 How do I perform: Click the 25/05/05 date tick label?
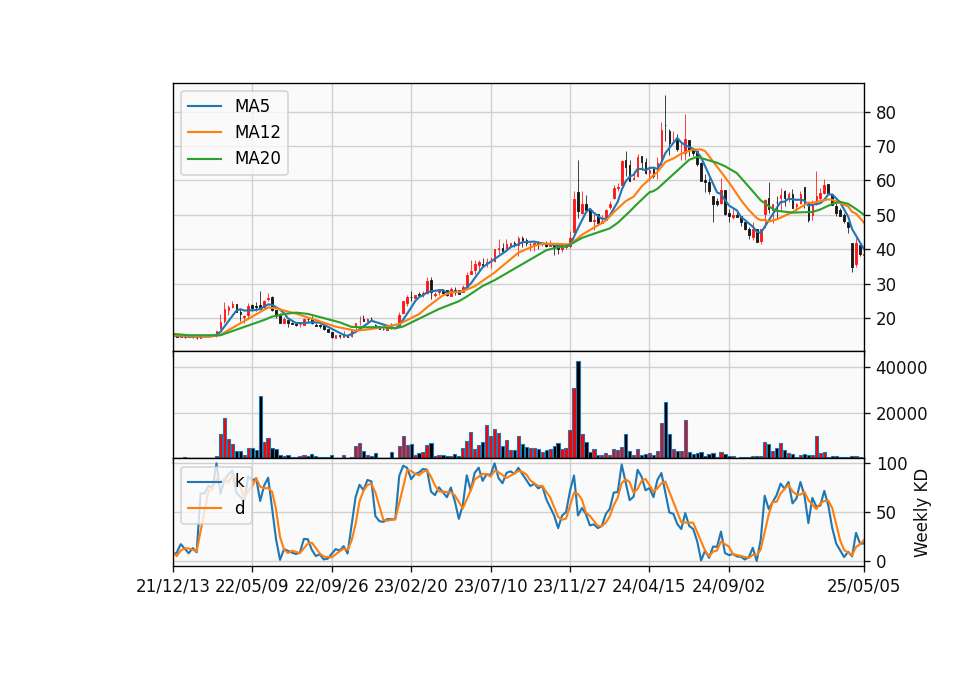point(864,586)
